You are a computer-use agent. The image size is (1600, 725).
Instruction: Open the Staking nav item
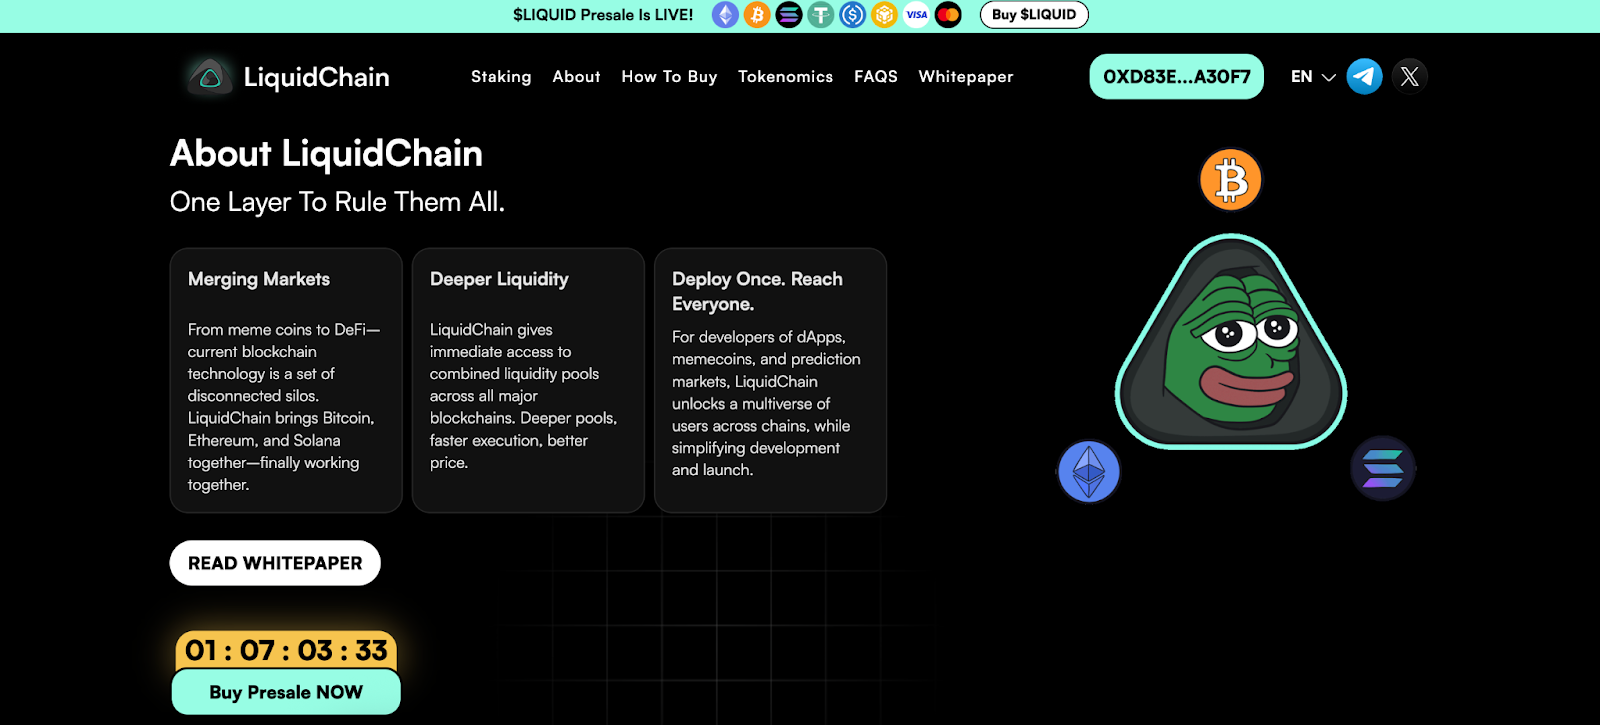coord(501,77)
